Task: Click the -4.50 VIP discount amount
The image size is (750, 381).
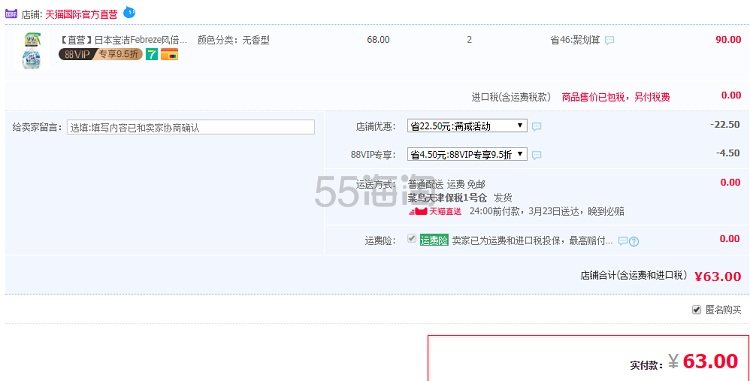Action: pos(728,153)
